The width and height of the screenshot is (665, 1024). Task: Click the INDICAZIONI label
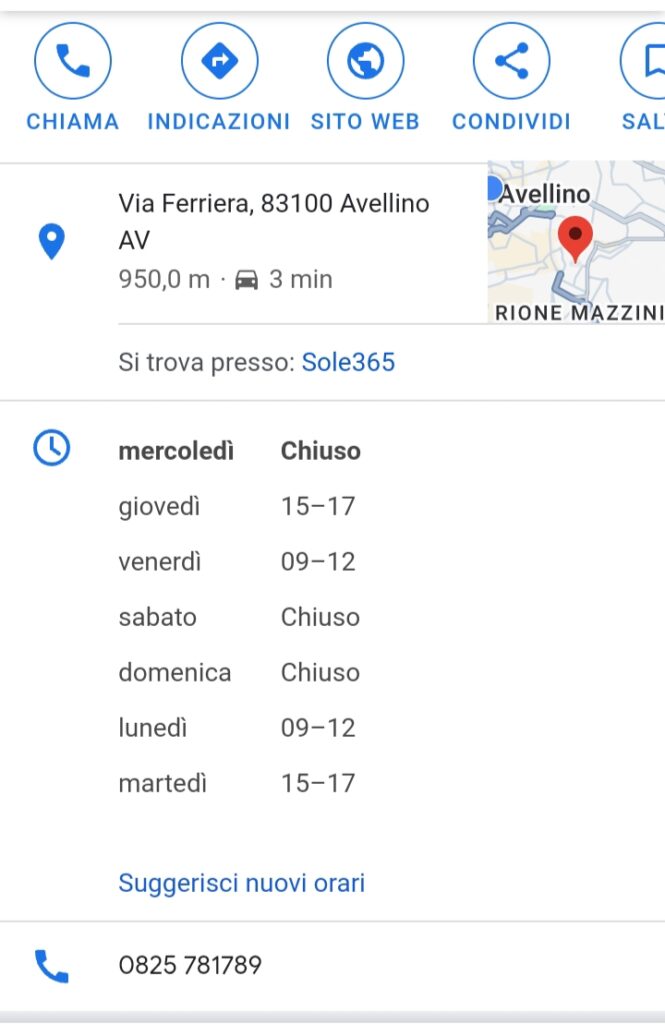pyautogui.click(x=219, y=122)
